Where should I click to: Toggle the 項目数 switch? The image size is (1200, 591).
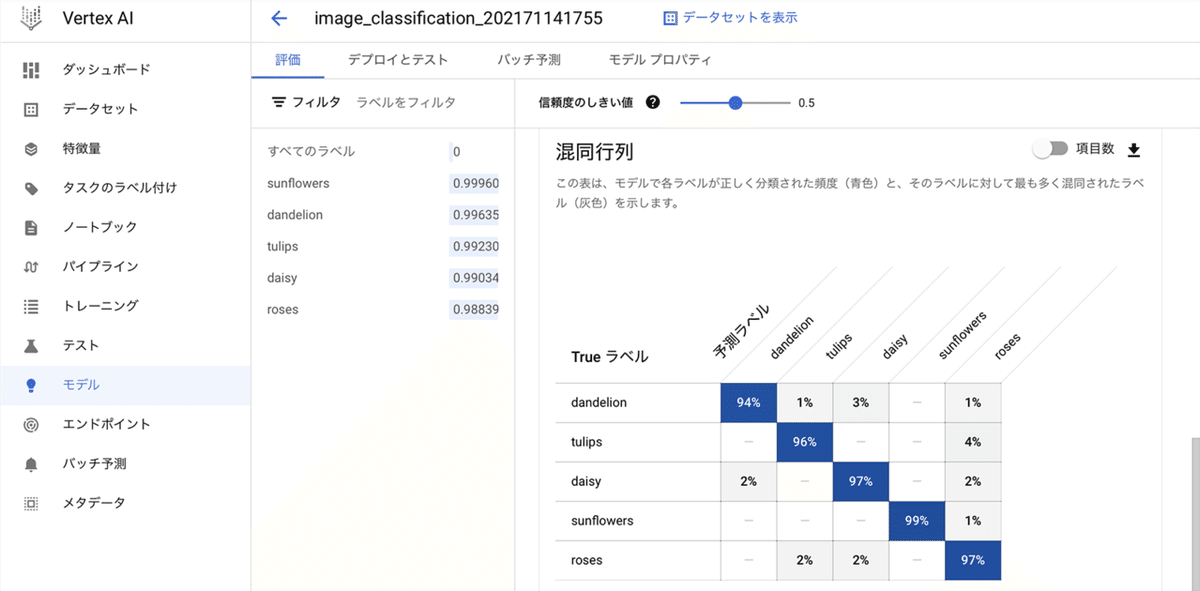point(1050,148)
